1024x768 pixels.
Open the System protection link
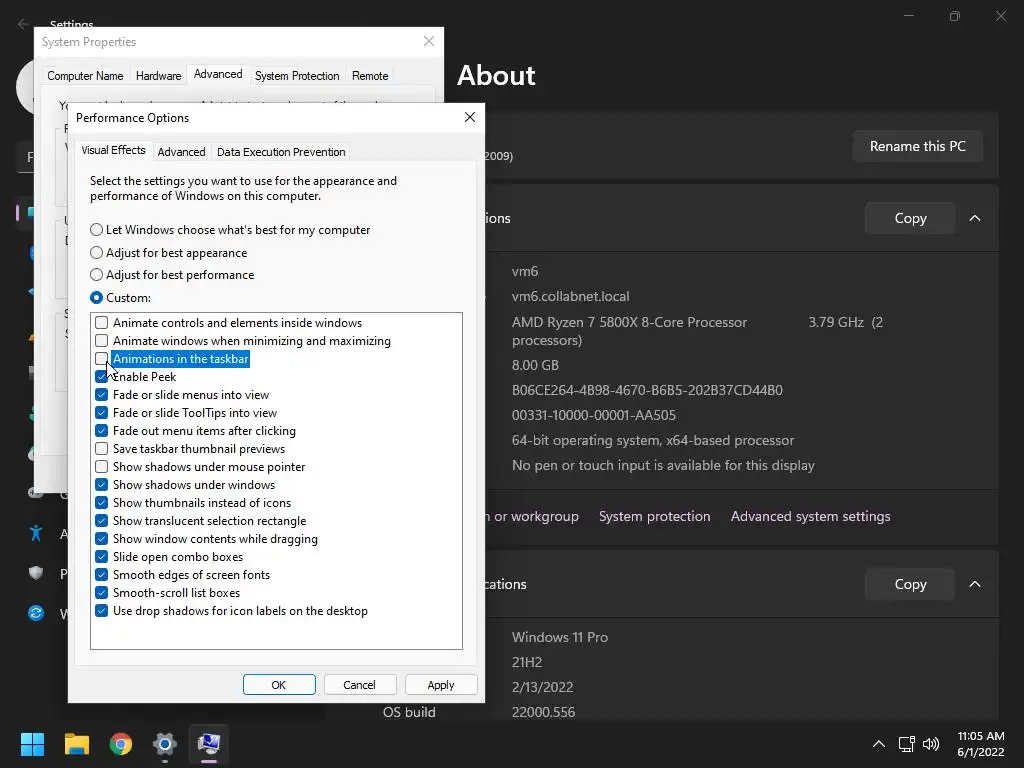tap(654, 517)
